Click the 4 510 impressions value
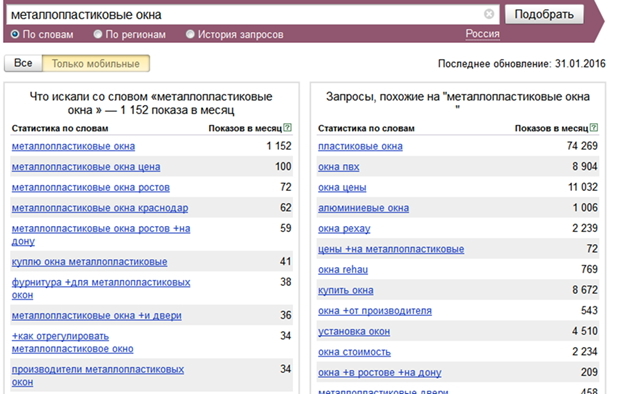623x394 pixels. (585, 331)
